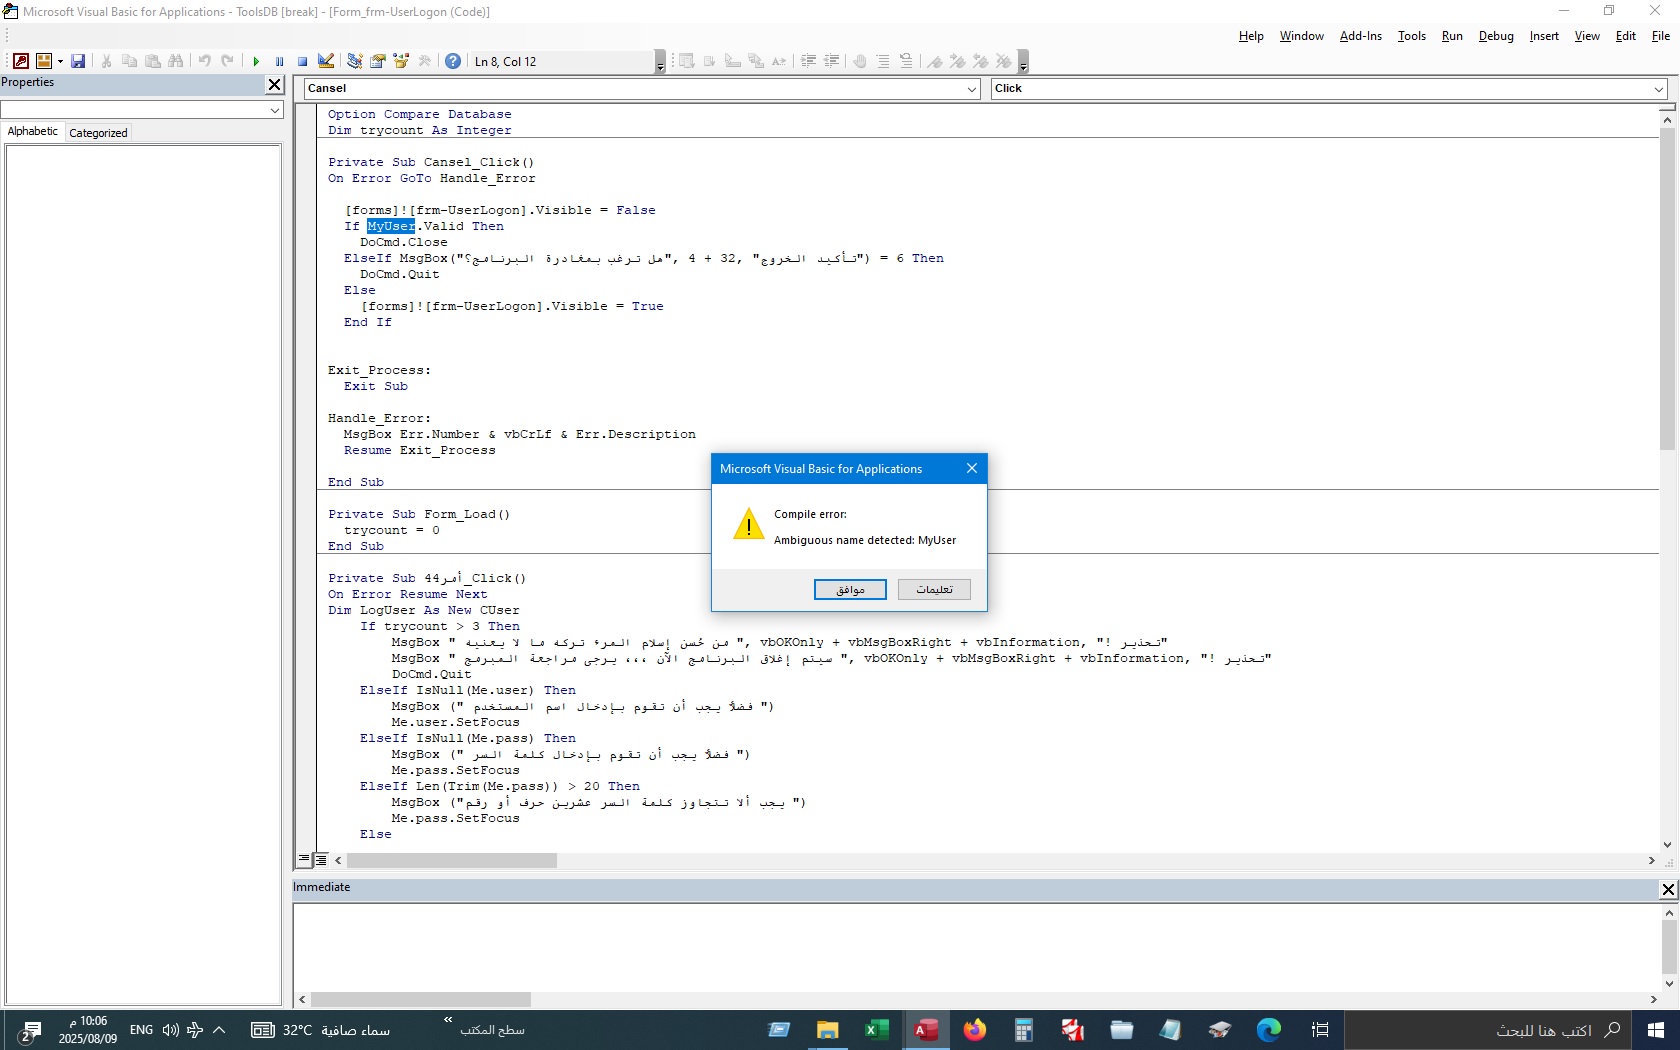Open Insert Module dropdown arrow
This screenshot has width=1680, height=1050.
point(60,61)
